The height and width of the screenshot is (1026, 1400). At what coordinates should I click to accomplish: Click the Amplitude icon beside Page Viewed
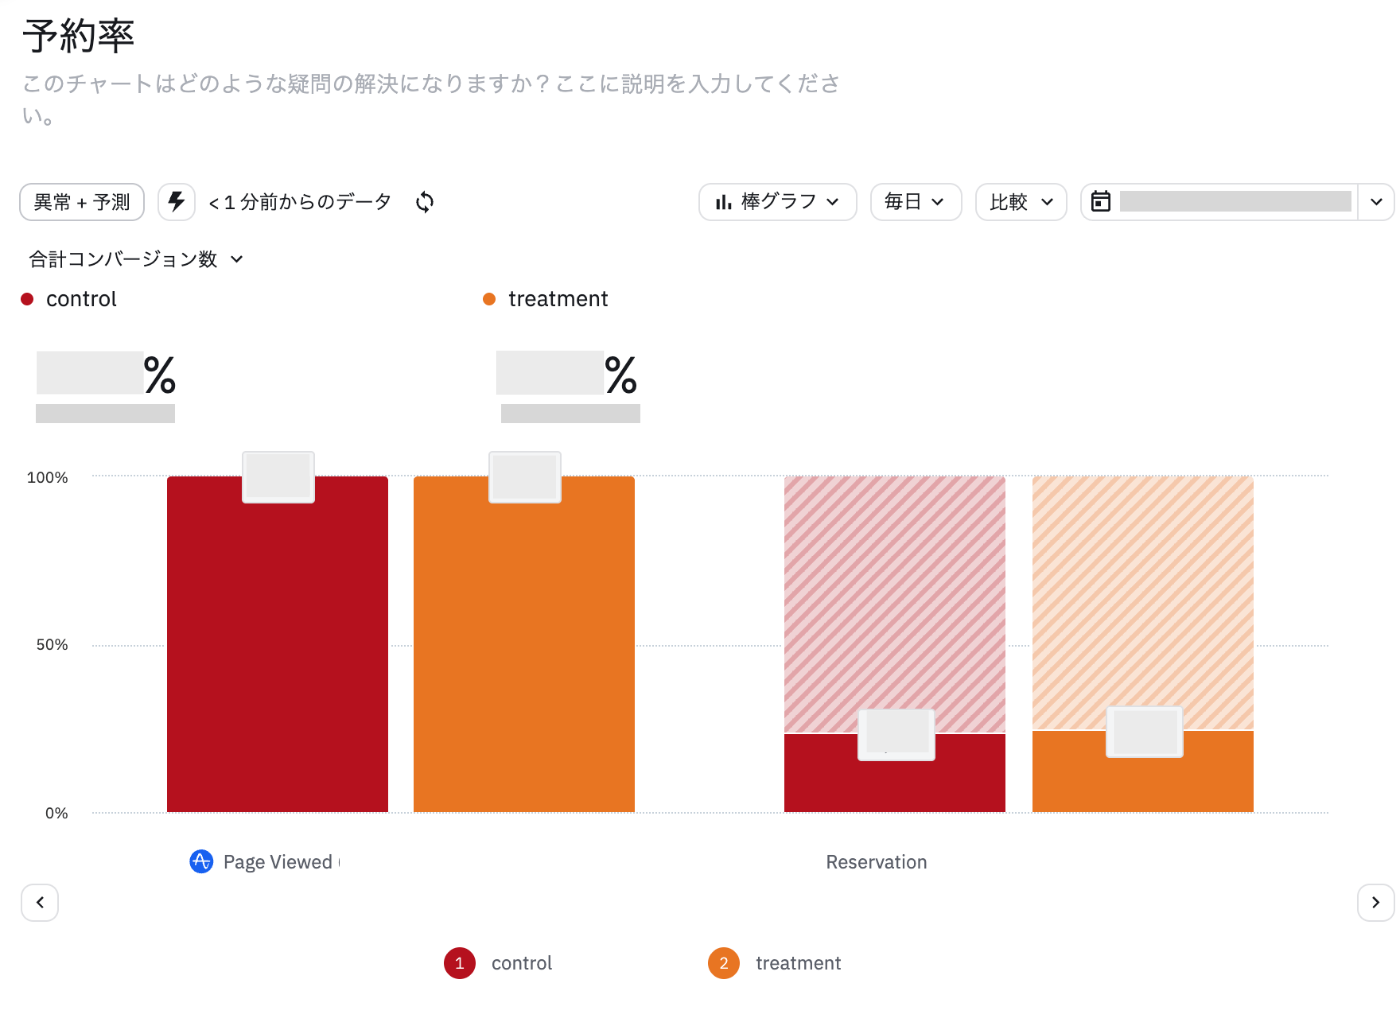tap(201, 861)
